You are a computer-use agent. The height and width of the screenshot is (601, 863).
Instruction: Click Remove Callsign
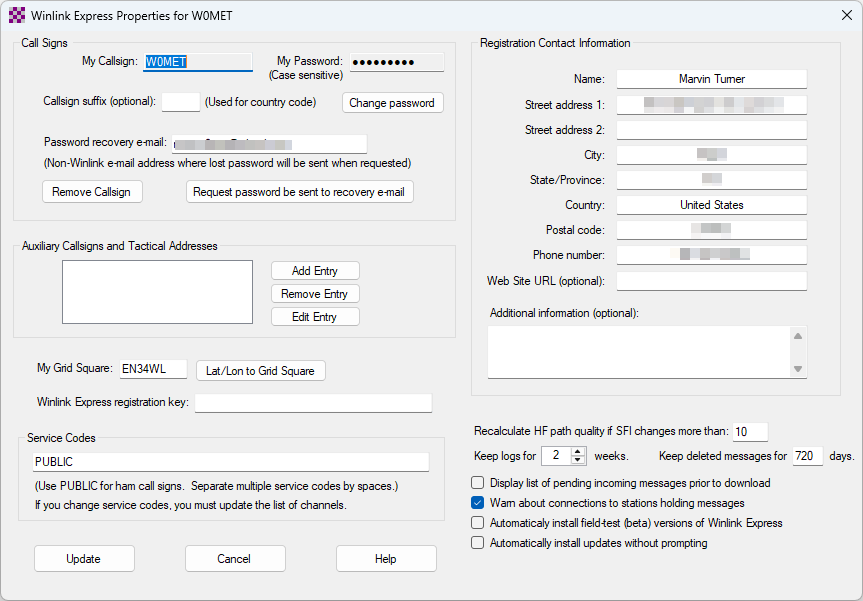92,191
